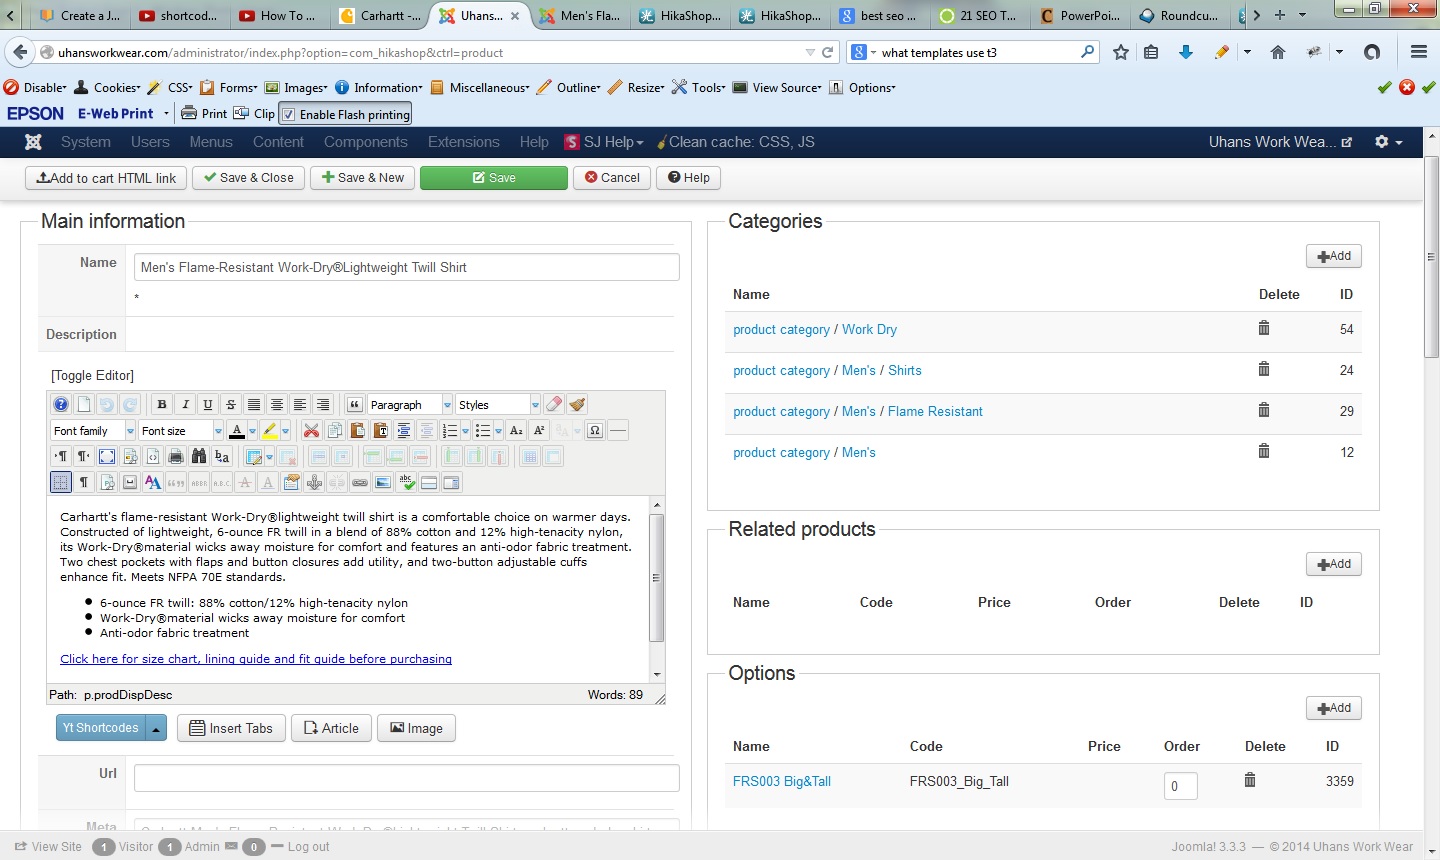1440x860 pixels.
Task: Delete the Men's / Shirts category row
Action: tap(1264, 369)
